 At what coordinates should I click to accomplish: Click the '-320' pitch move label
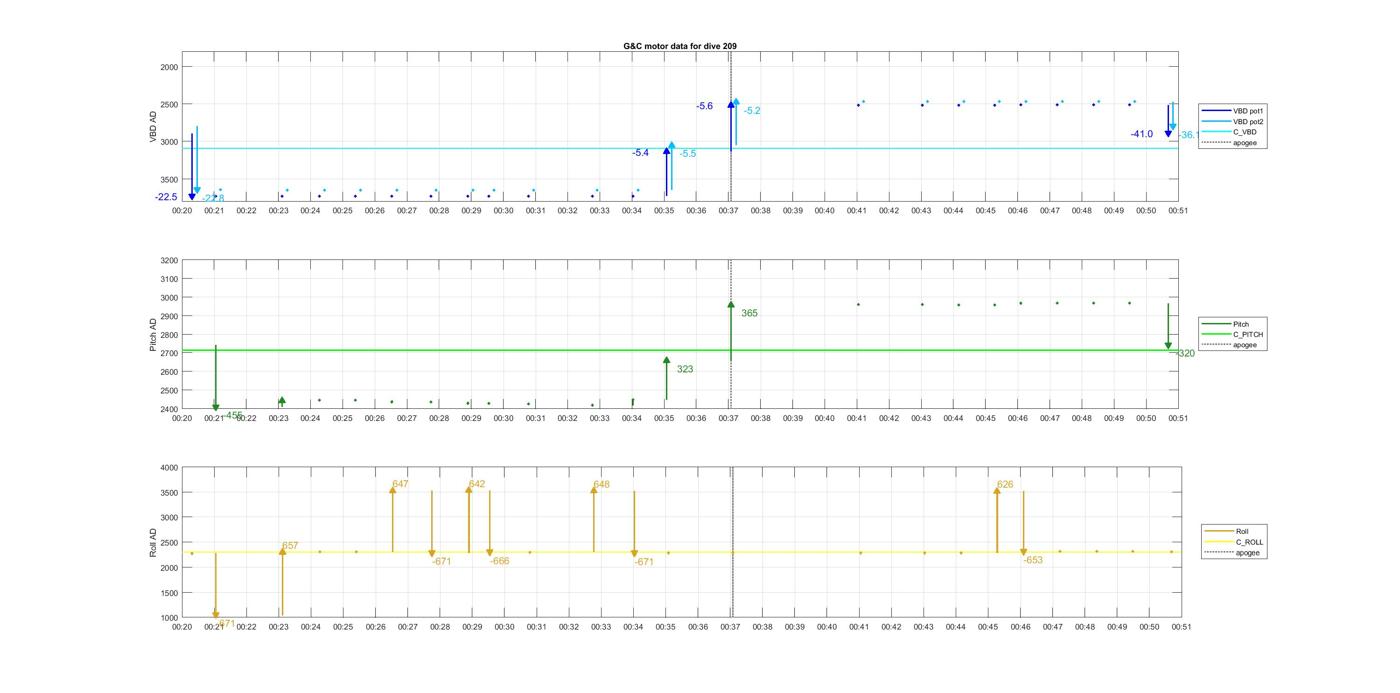point(1184,353)
